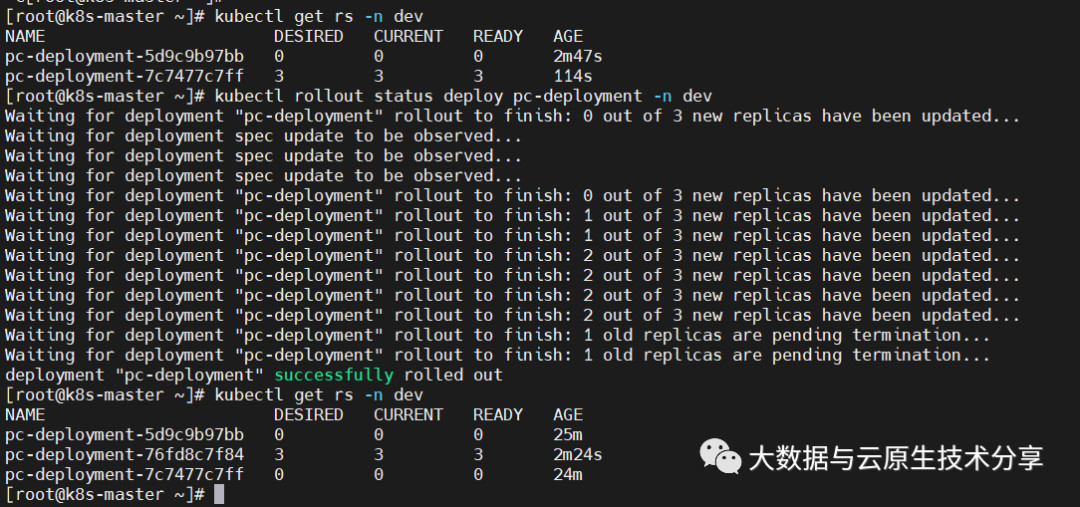
Task: Click the "114s" age value
Action: 573,76
